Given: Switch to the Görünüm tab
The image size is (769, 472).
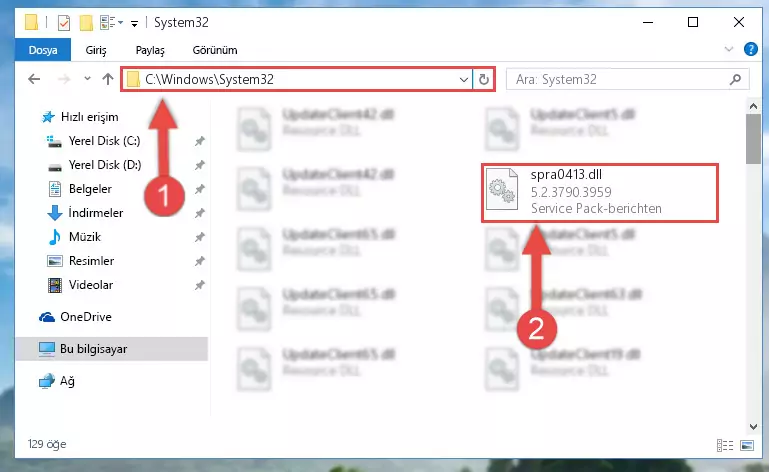Looking at the screenshot, I should (215, 50).
